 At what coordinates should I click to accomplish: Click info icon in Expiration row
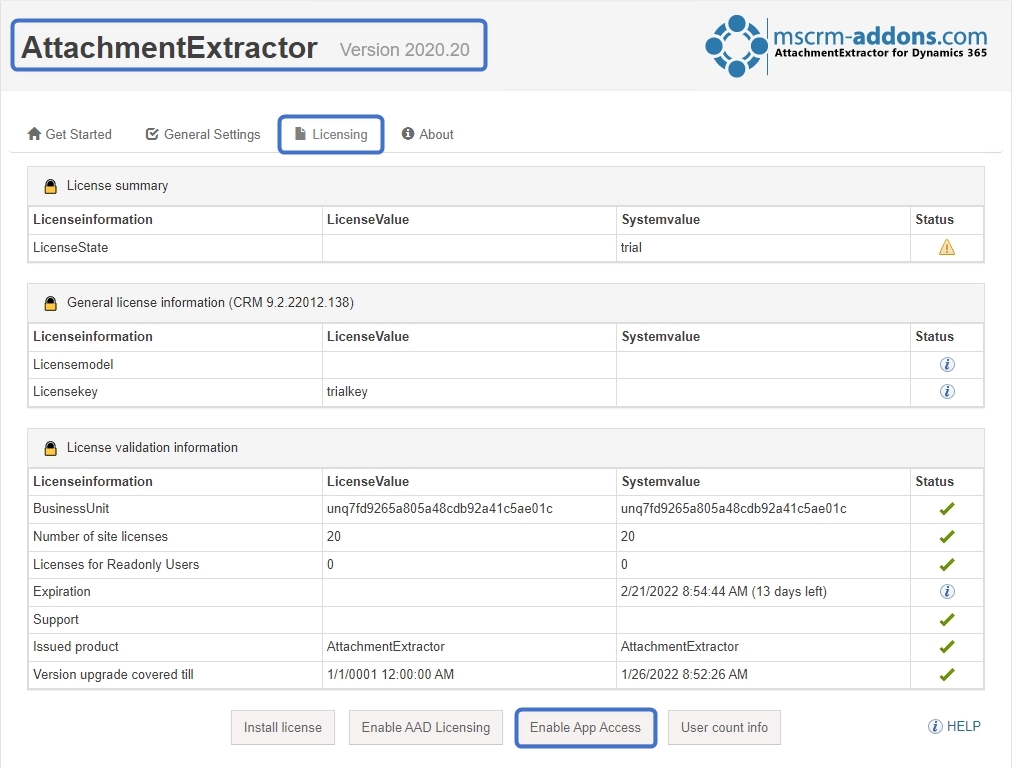pos(947,592)
